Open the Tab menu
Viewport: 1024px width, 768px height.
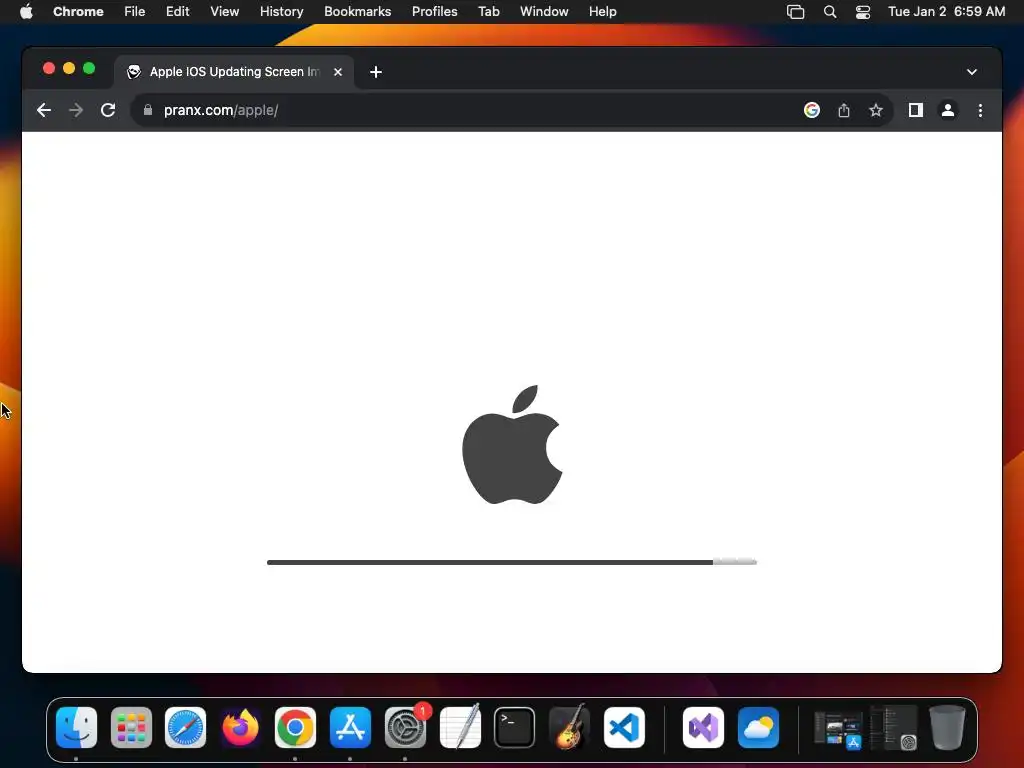[x=488, y=11]
